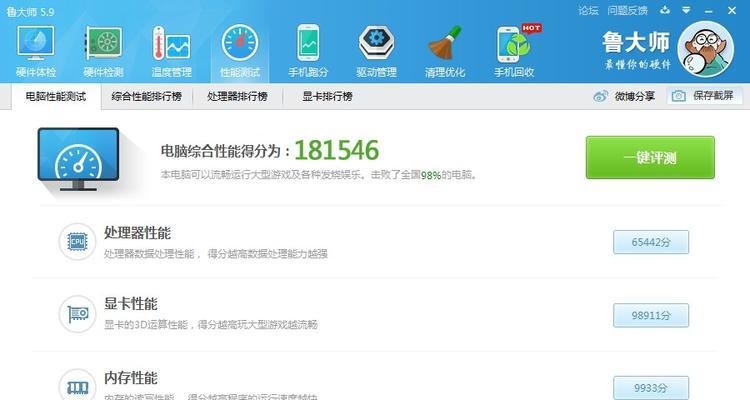Minimize the 鲁大师 window
The width and height of the screenshot is (750, 400).
click(x=709, y=11)
